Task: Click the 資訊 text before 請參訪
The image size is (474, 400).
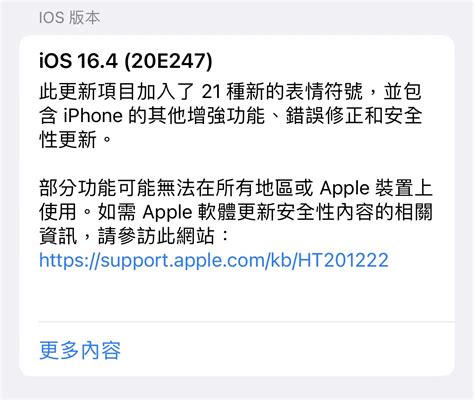Action: 58,236
